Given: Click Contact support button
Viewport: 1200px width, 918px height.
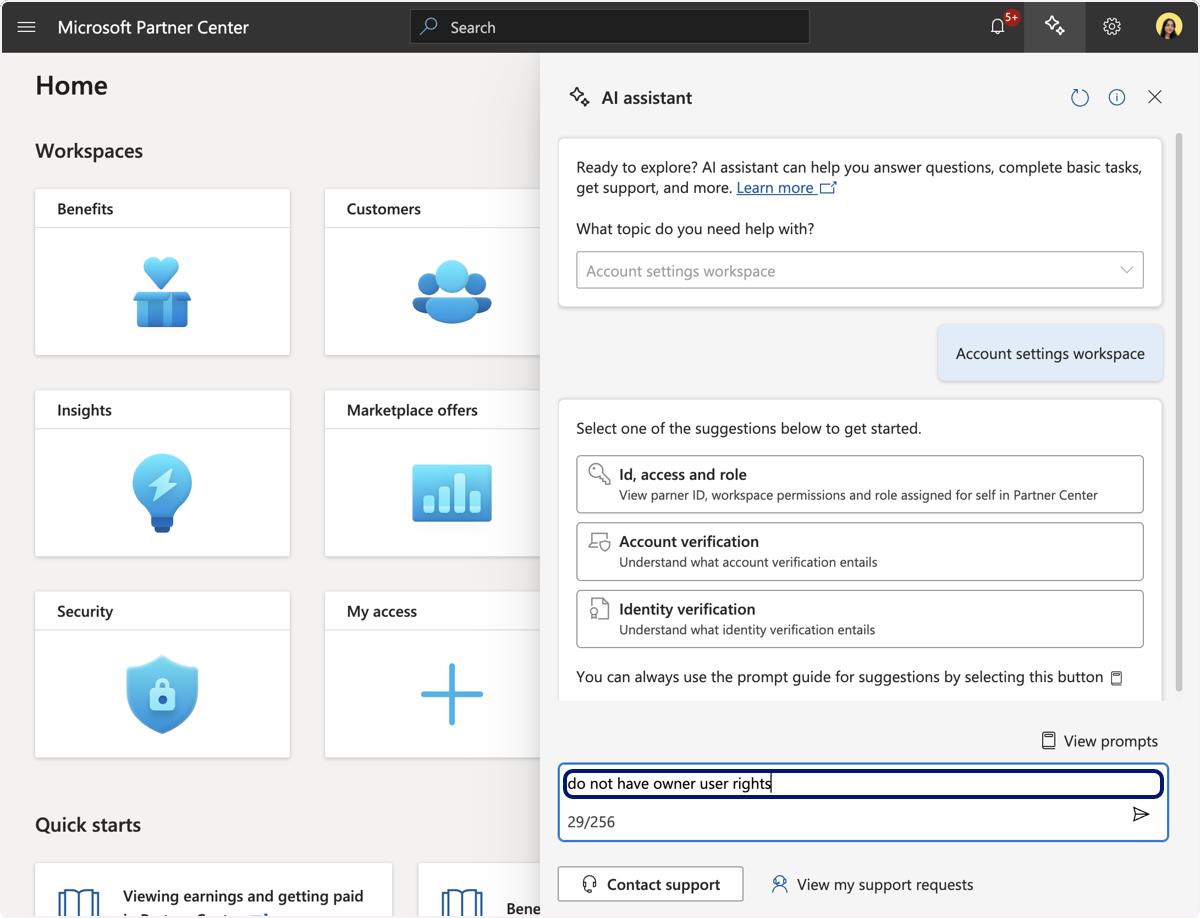Looking at the screenshot, I should (x=651, y=884).
